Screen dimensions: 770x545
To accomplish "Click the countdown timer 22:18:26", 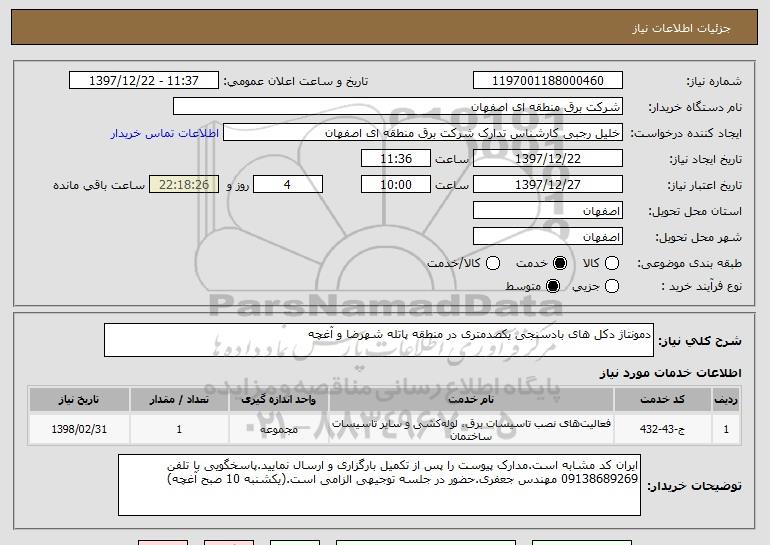I will [184, 185].
